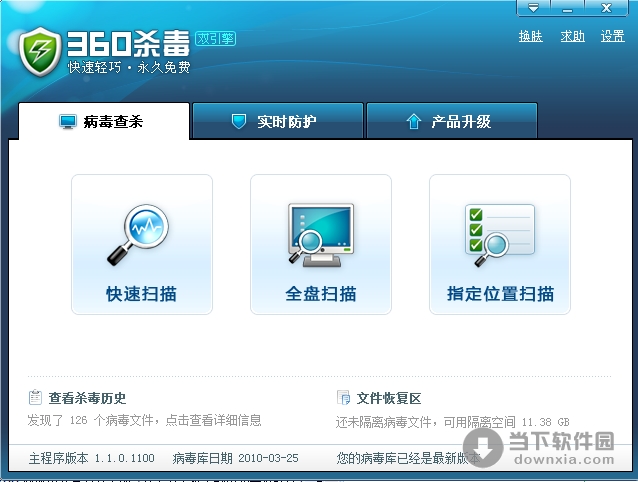
Task: Click the custom location checklist icon
Action: pos(500,235)
